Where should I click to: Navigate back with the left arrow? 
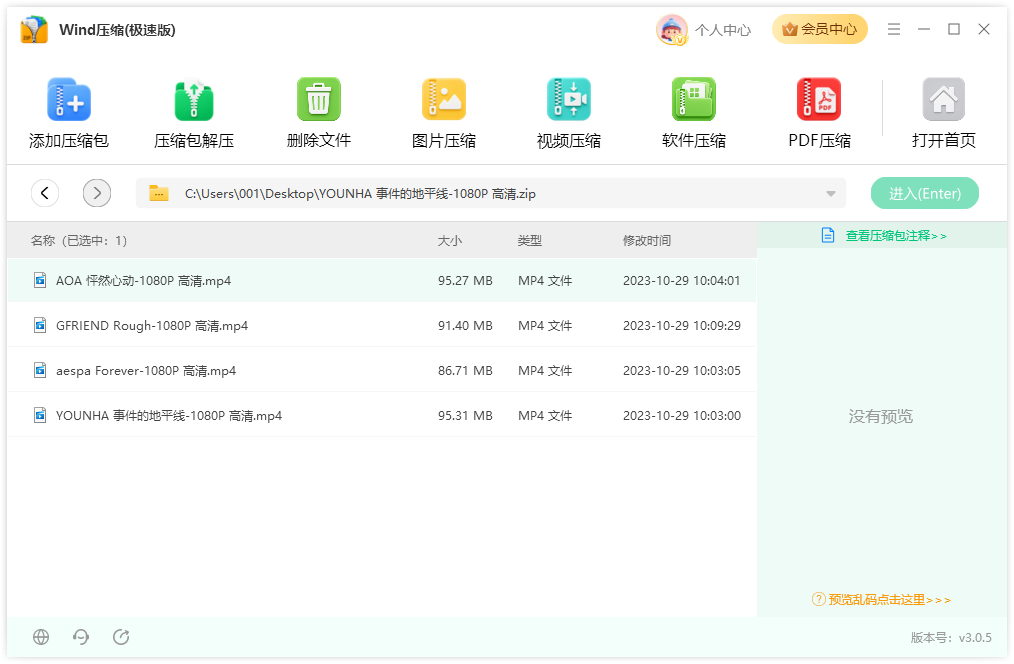tap(45, 193)
